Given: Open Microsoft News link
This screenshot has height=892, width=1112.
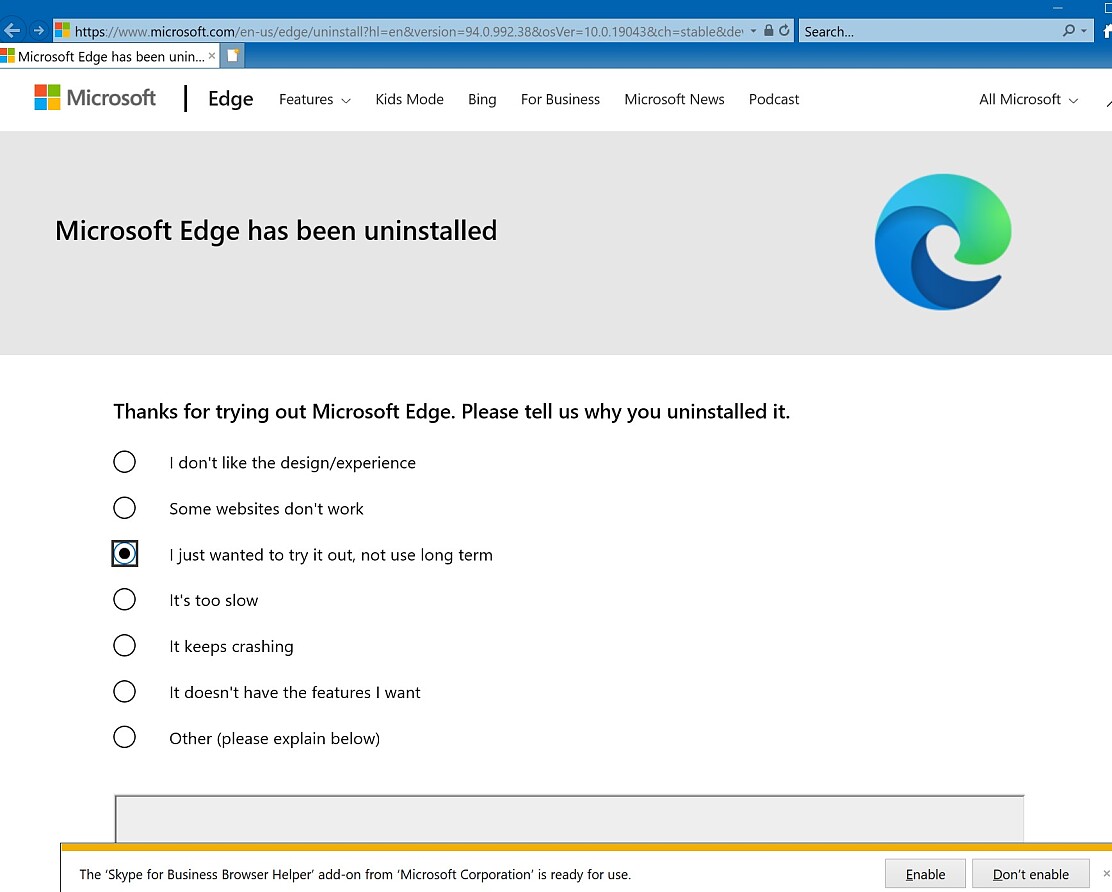Looking at the screenshot, I should [x=674, y=99].
